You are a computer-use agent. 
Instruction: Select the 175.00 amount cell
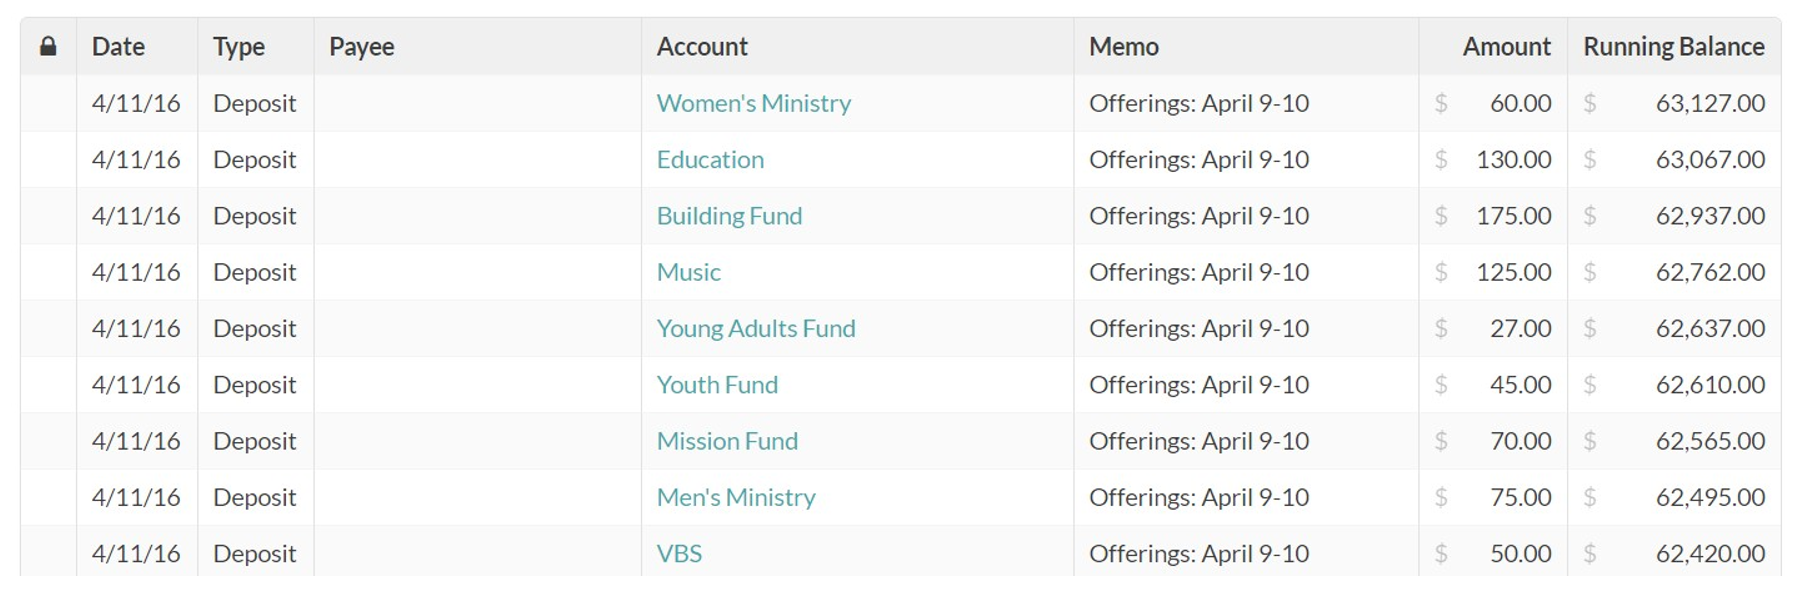(1493, 216)
